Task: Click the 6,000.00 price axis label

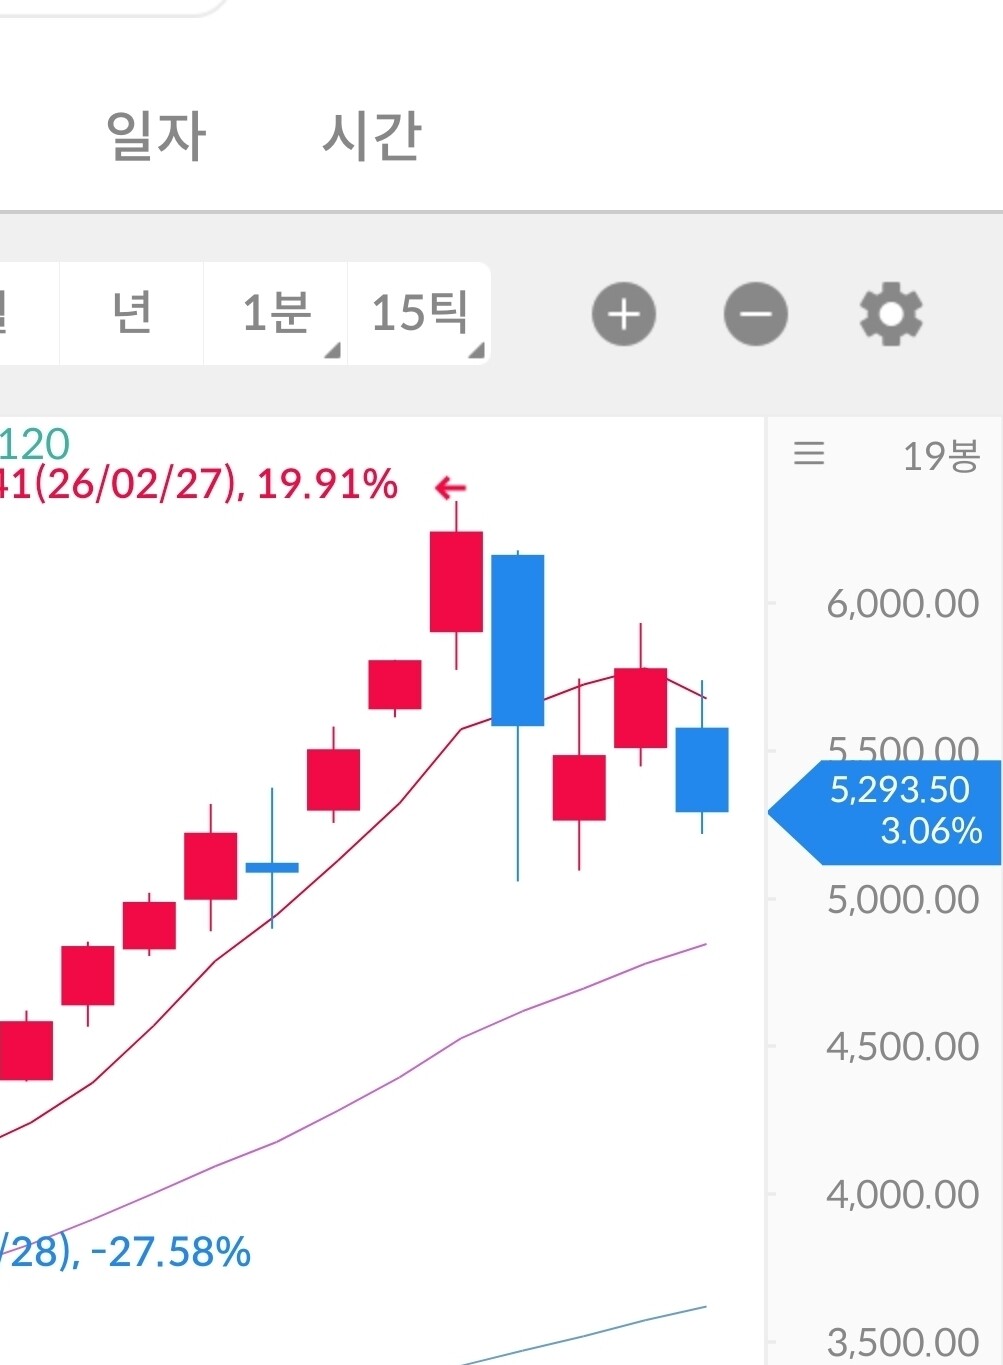Action: [x=902, y=604]
